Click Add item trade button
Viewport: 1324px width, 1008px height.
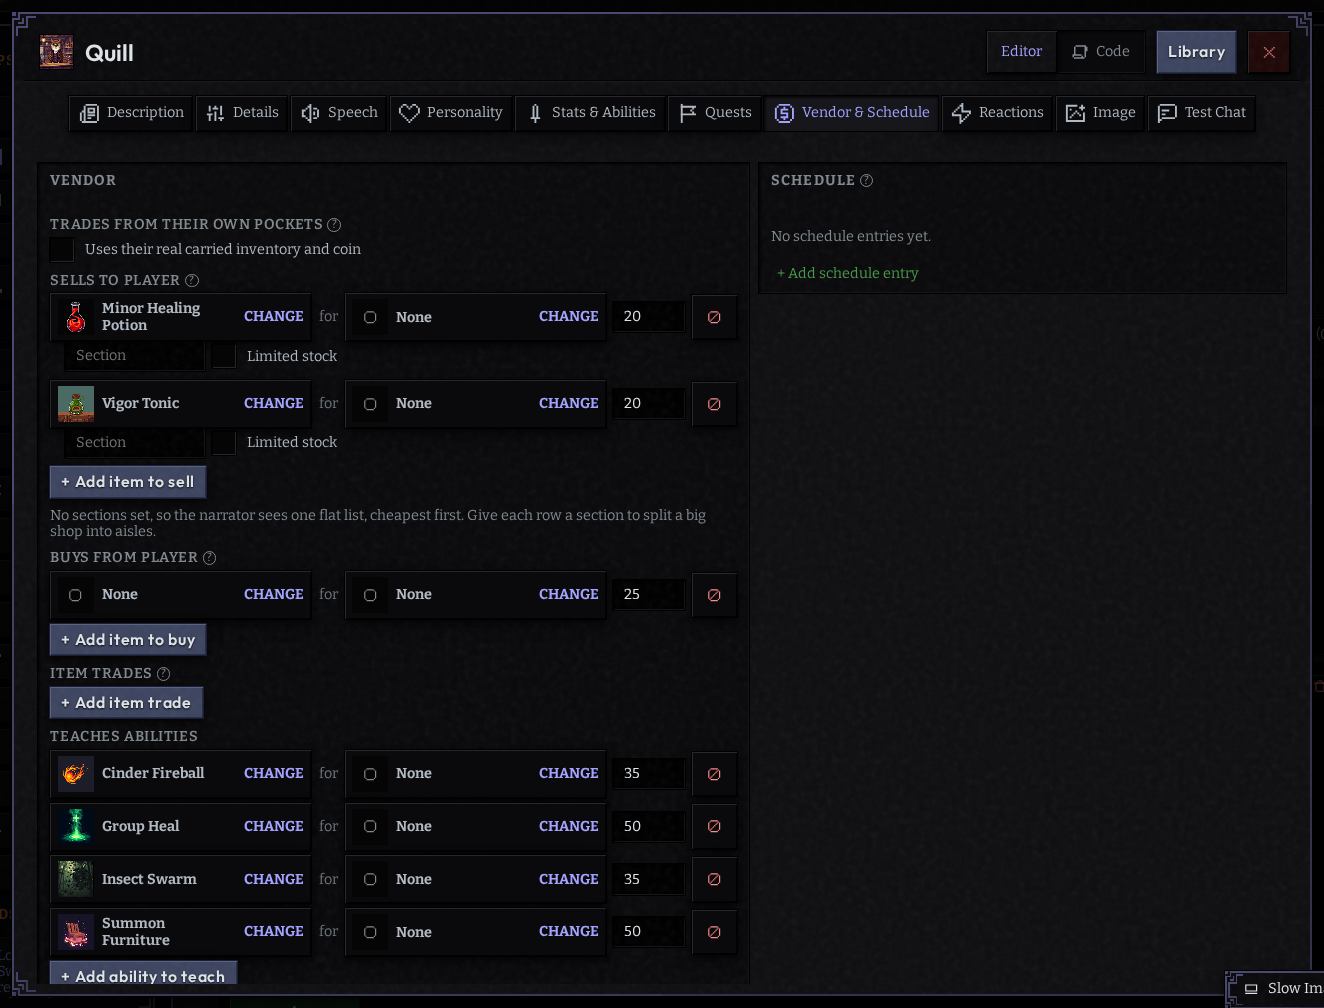click(x=127, y=703)
